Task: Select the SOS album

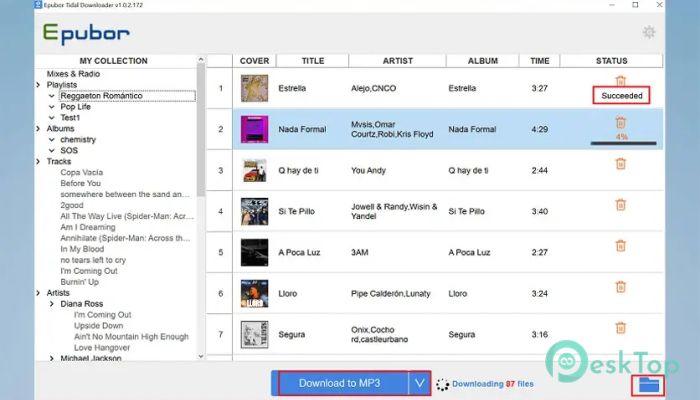Action: (69, 150)
